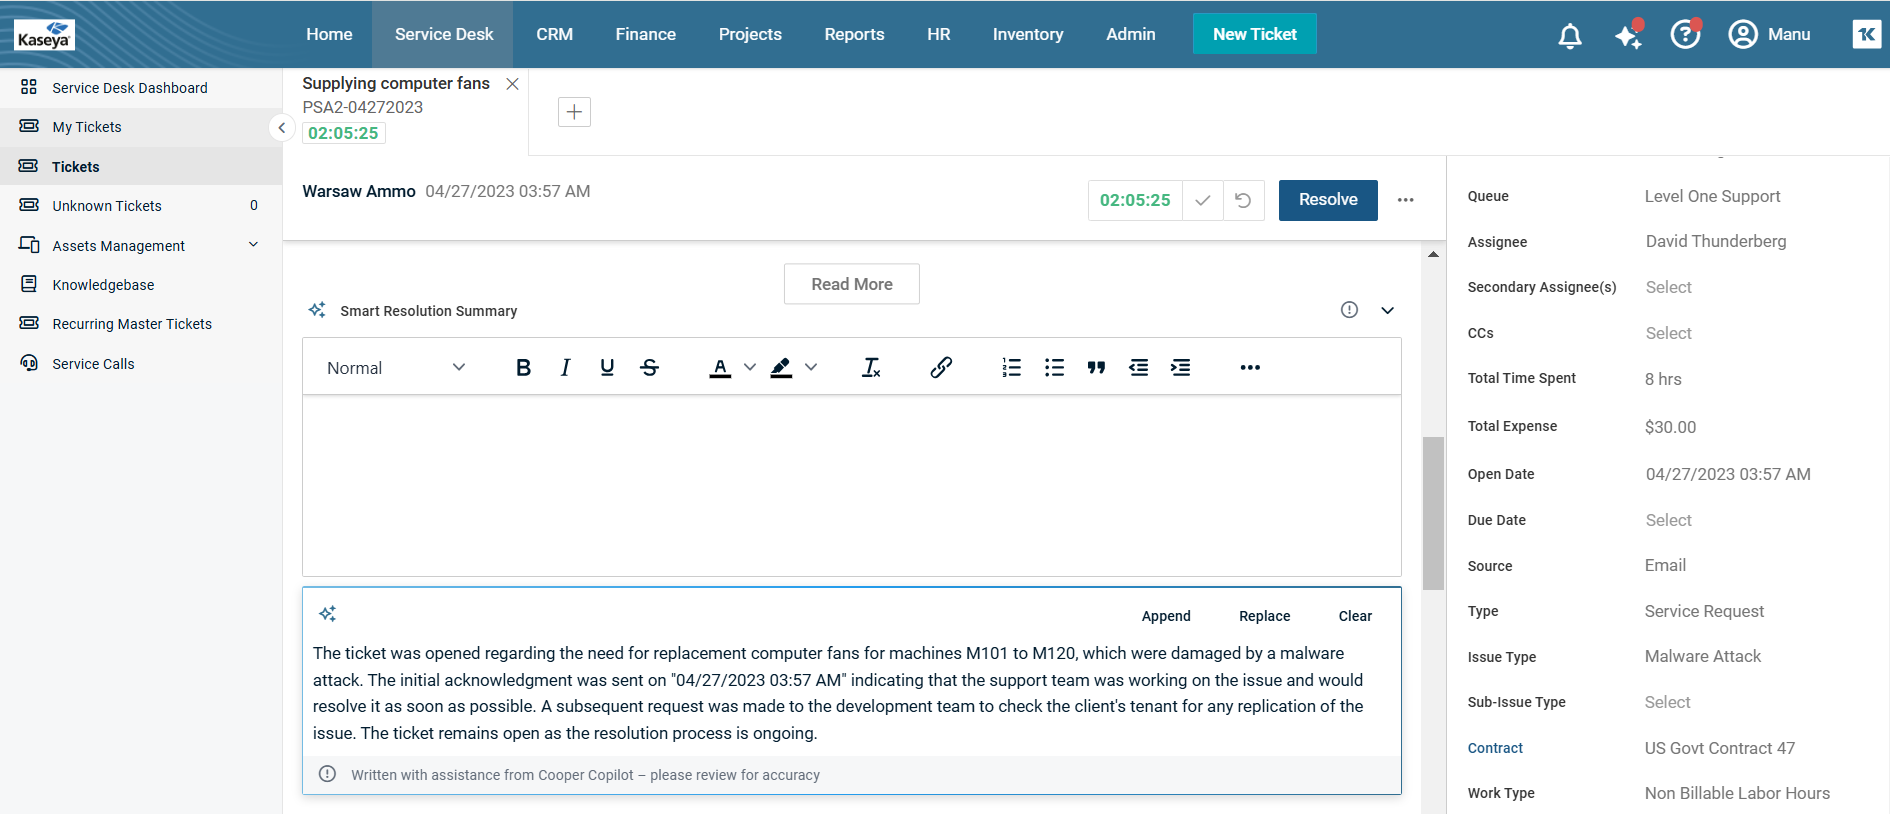Apply blockquote formatting
The height and width of the screenshot is (814, 1890).
coord(1096,368)
